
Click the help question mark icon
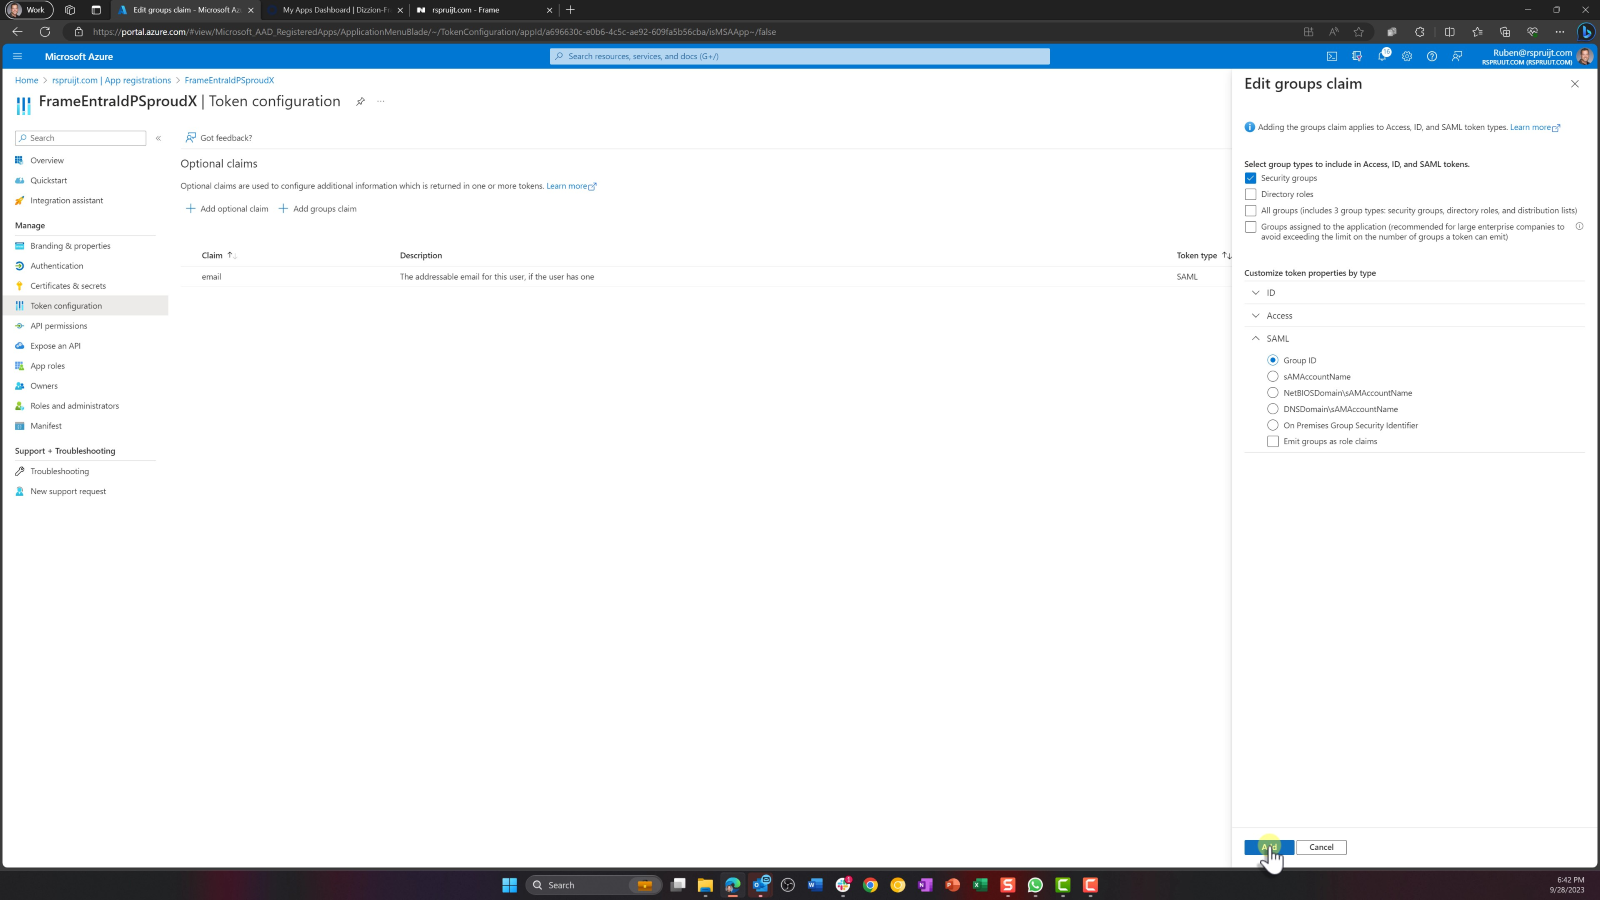[1432, 56]
